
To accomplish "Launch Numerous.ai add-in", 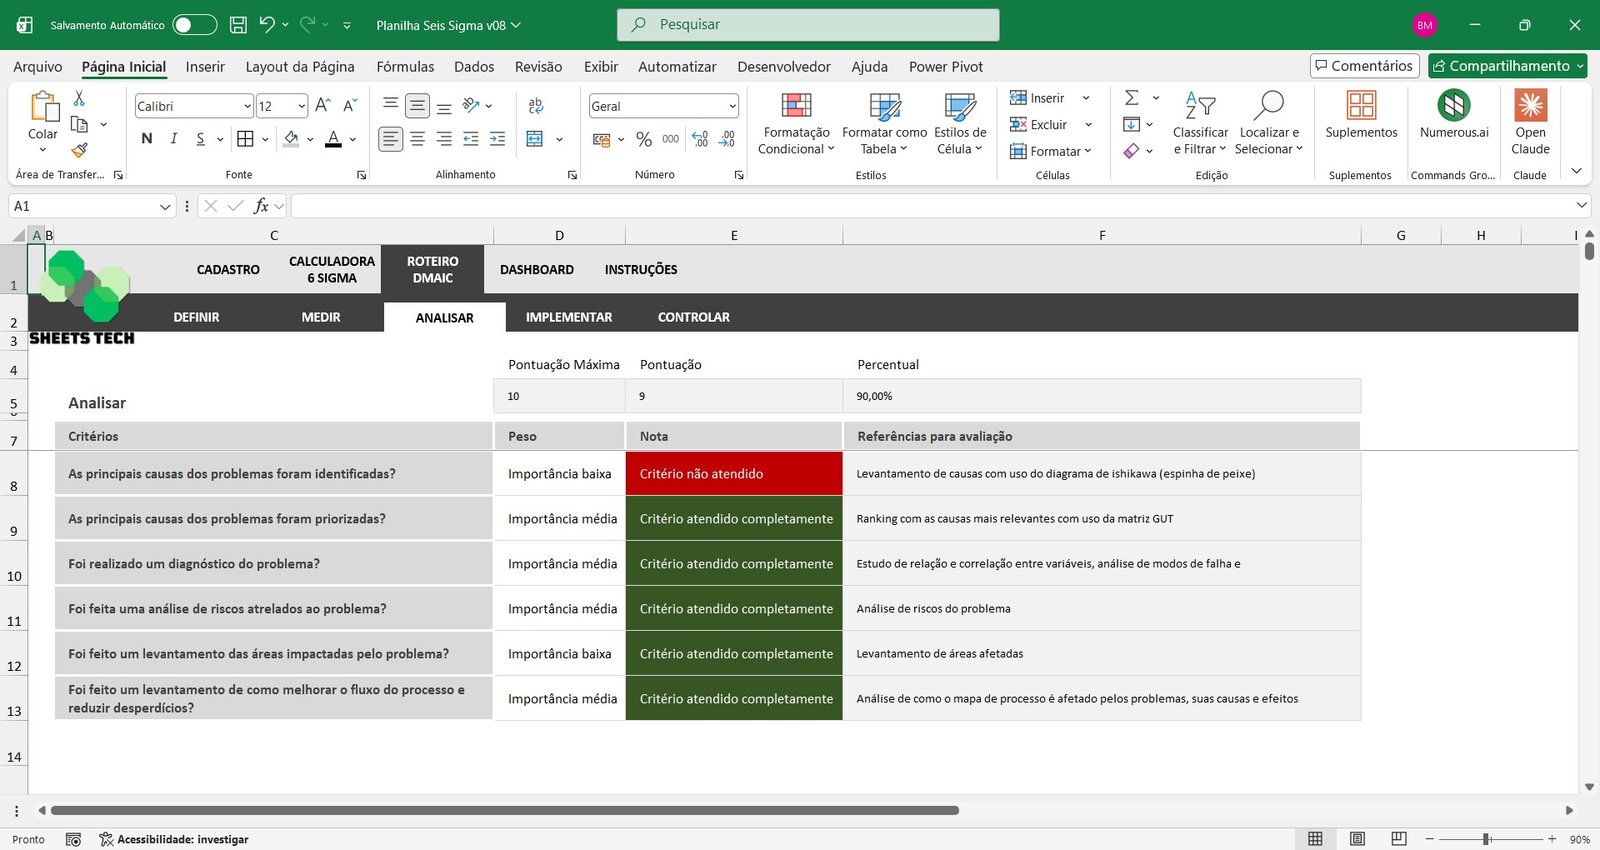I will coord(1454,116).
